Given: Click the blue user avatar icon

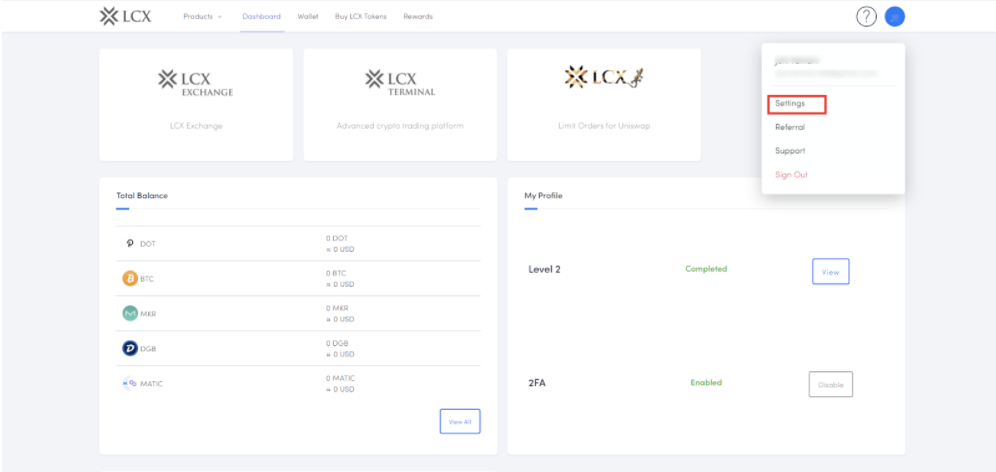Looking at the screenshot, I should 895,17.
